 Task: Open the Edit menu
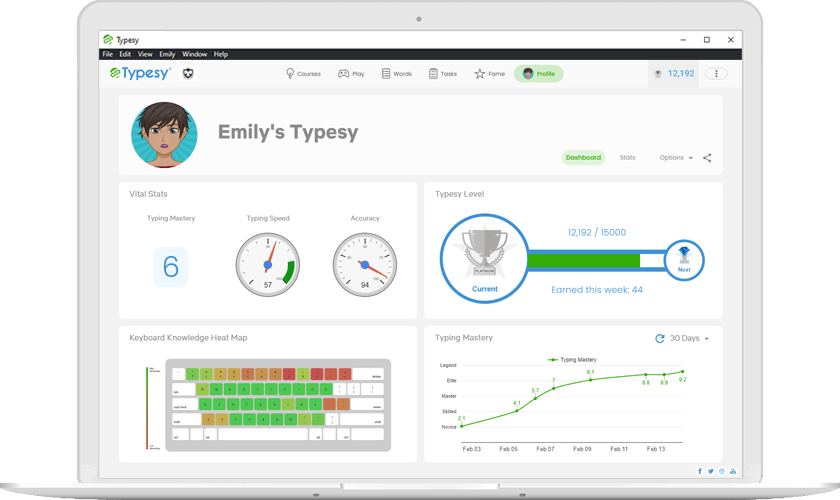(125, 54)
